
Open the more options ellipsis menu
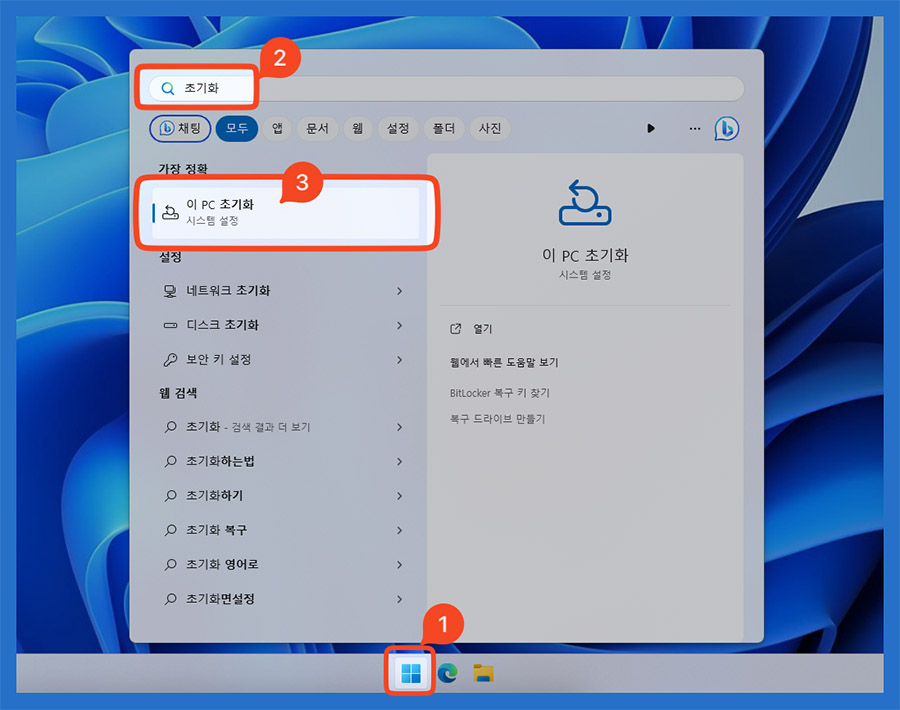point(695,129)
